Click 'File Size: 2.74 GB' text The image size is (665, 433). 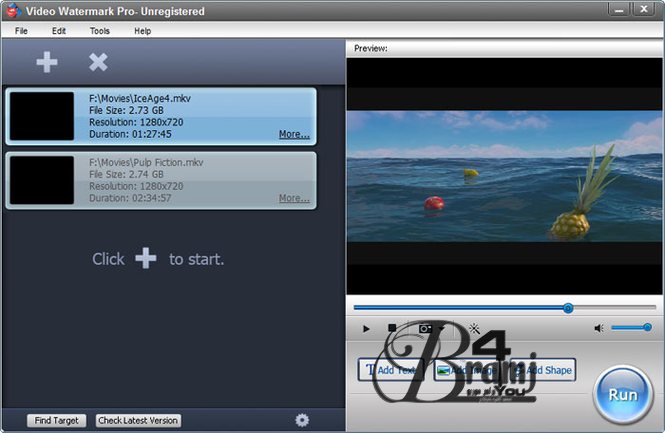point(126,174)
